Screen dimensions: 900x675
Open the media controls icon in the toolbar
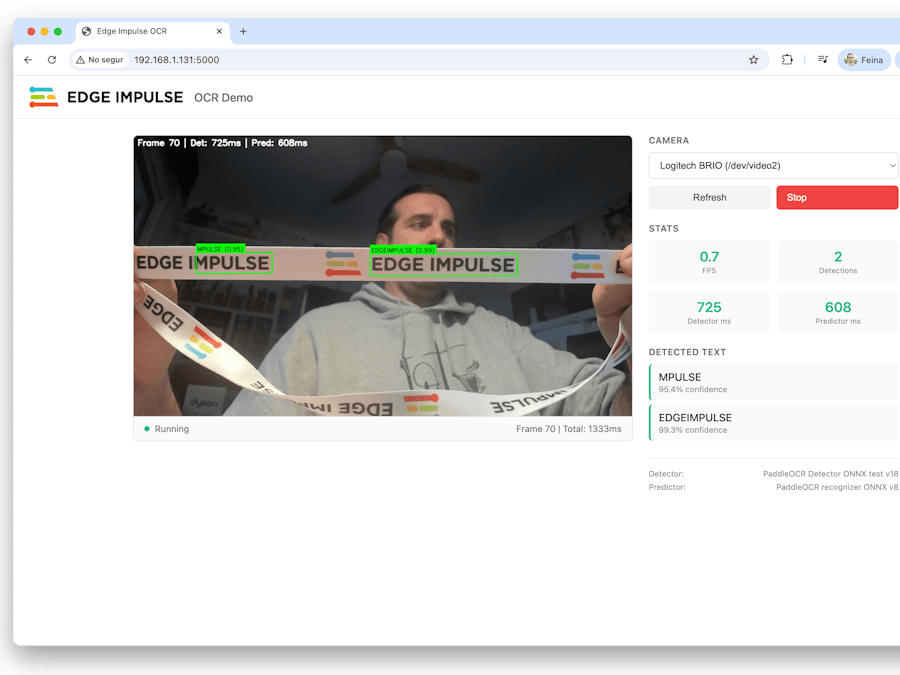click(823, 60)
